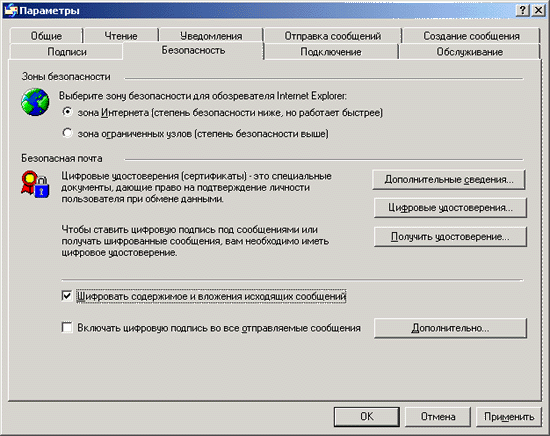Click the certificate ribbon and padlock icon
The height and width of the screenshot is (436, 550).
(35, 185)
